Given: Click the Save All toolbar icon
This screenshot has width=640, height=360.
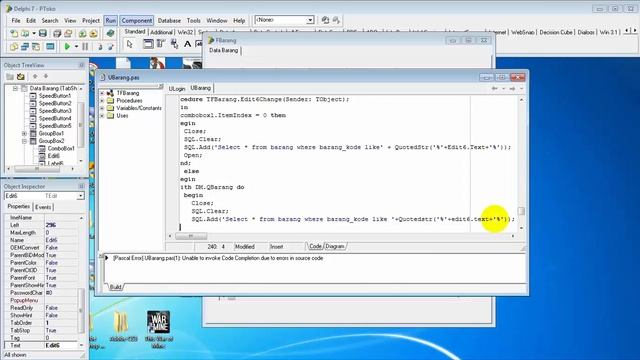Looking at the screenshot, I should point(57,33).
